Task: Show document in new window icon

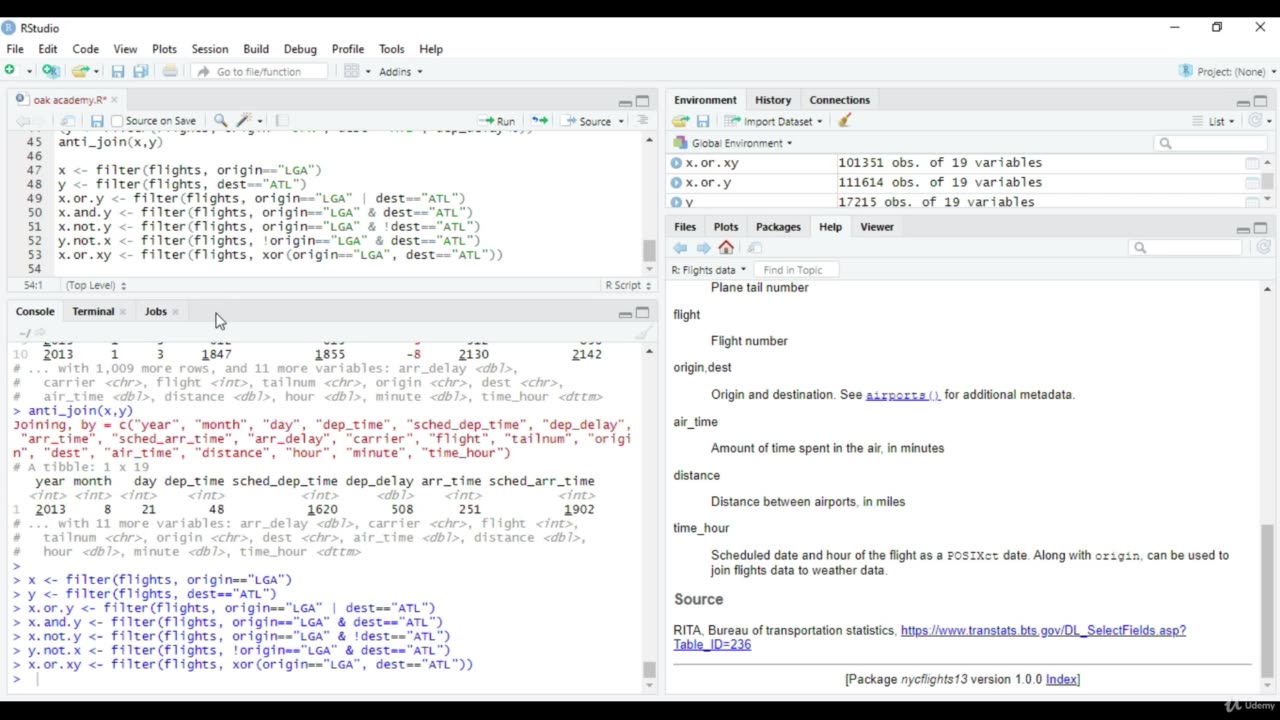Action: 68,121
